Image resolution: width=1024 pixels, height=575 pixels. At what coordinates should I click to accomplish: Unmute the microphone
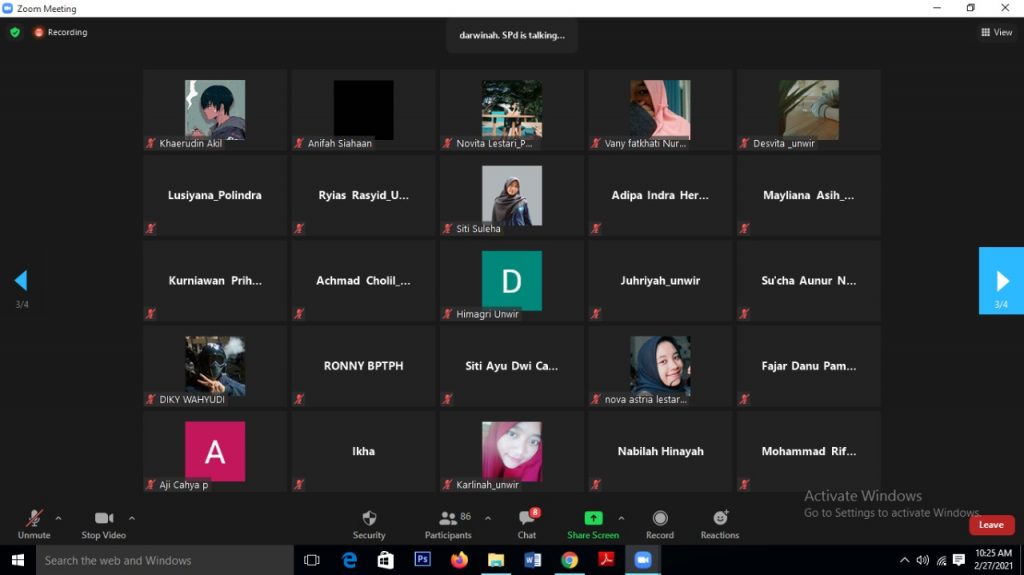point(34,518)
